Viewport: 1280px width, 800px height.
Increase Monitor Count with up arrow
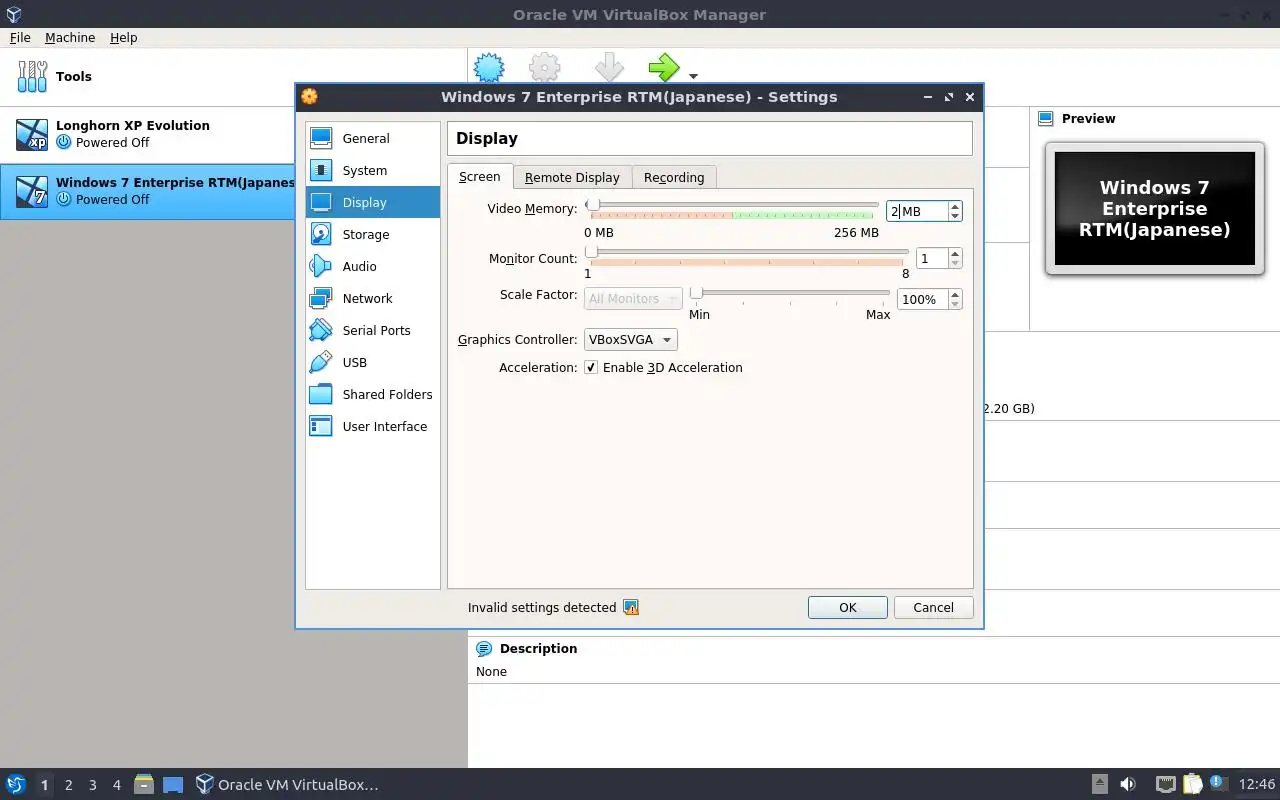click(x=955, y=253)
